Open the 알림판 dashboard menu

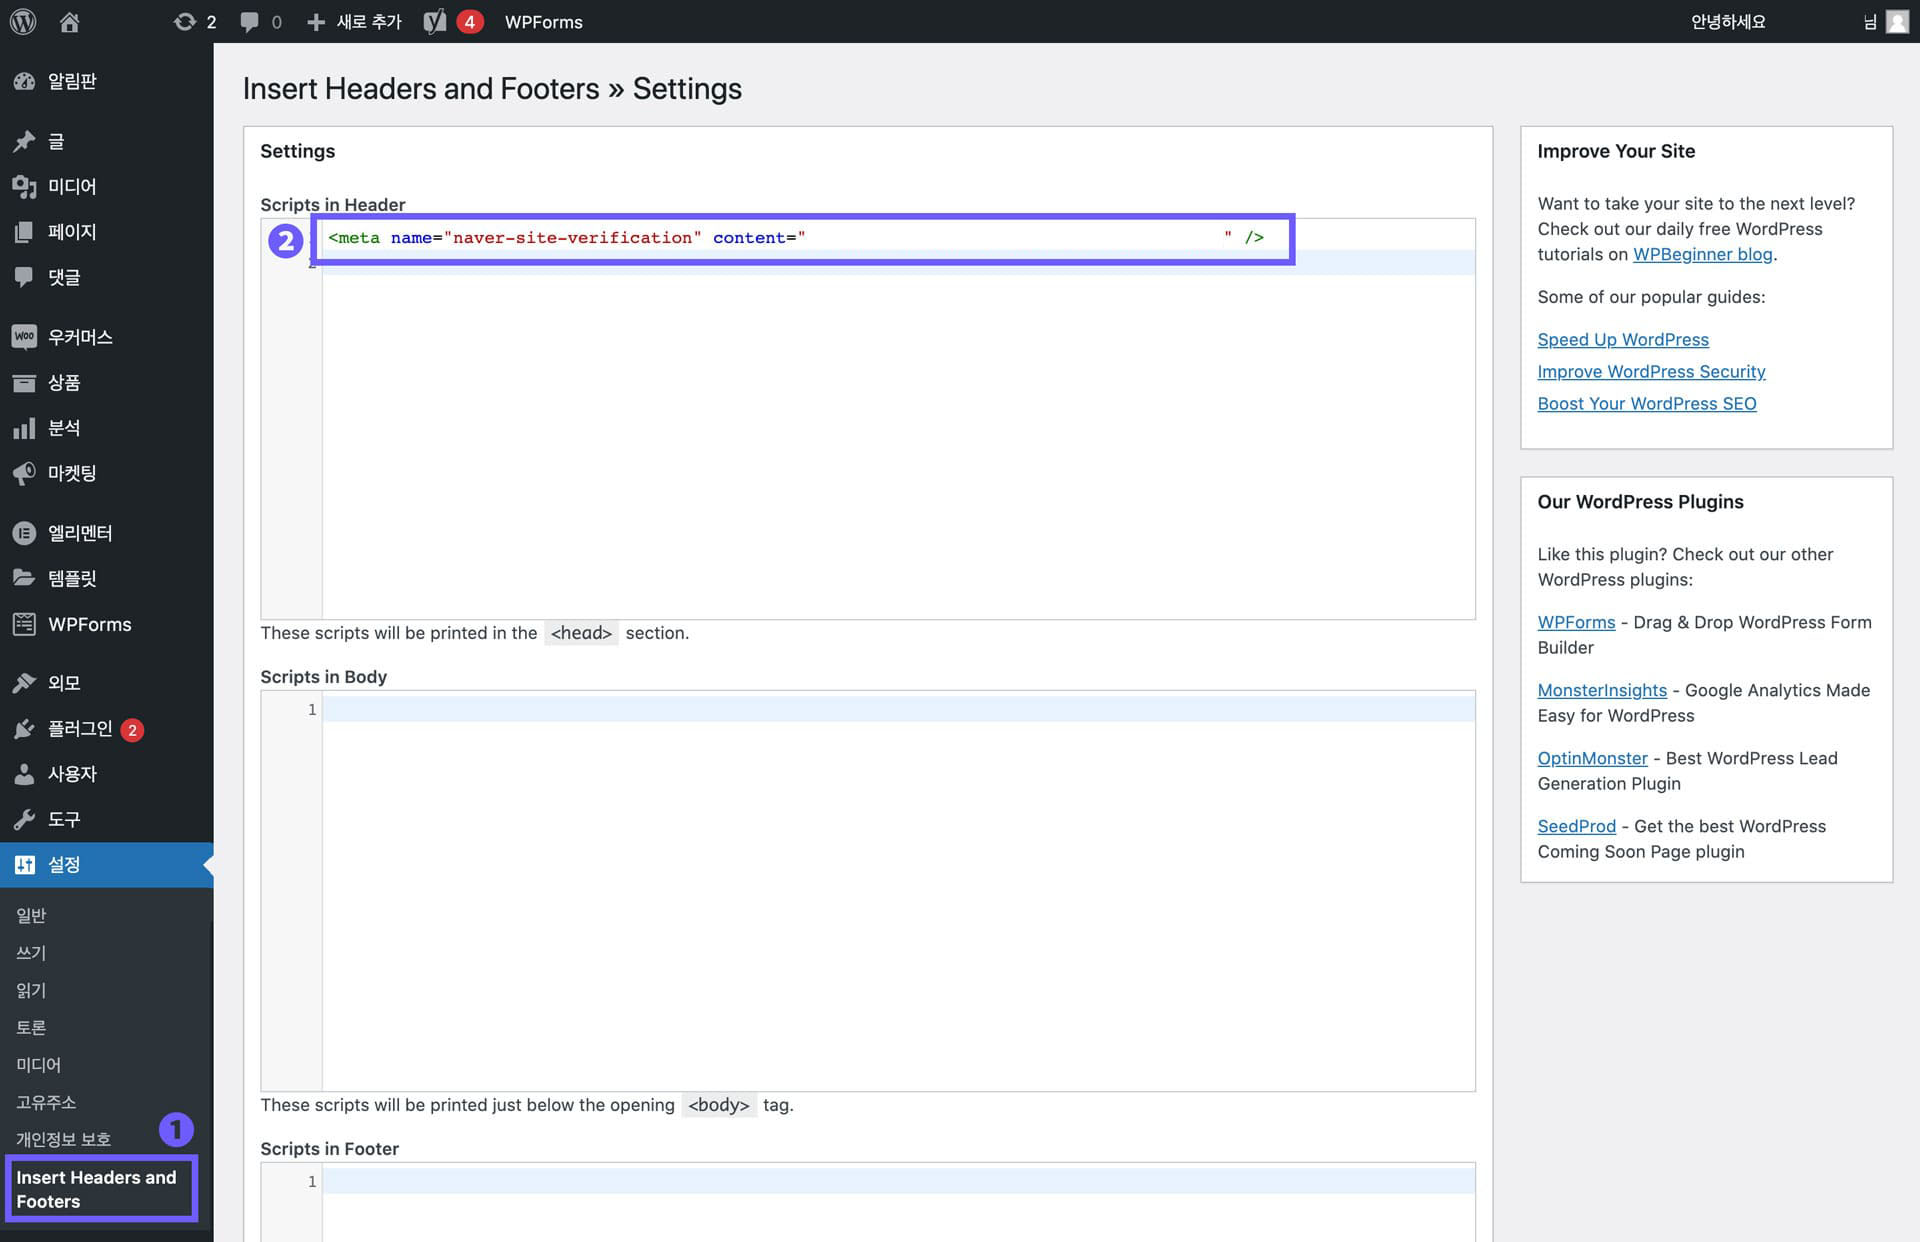click(x=72, y=81)
